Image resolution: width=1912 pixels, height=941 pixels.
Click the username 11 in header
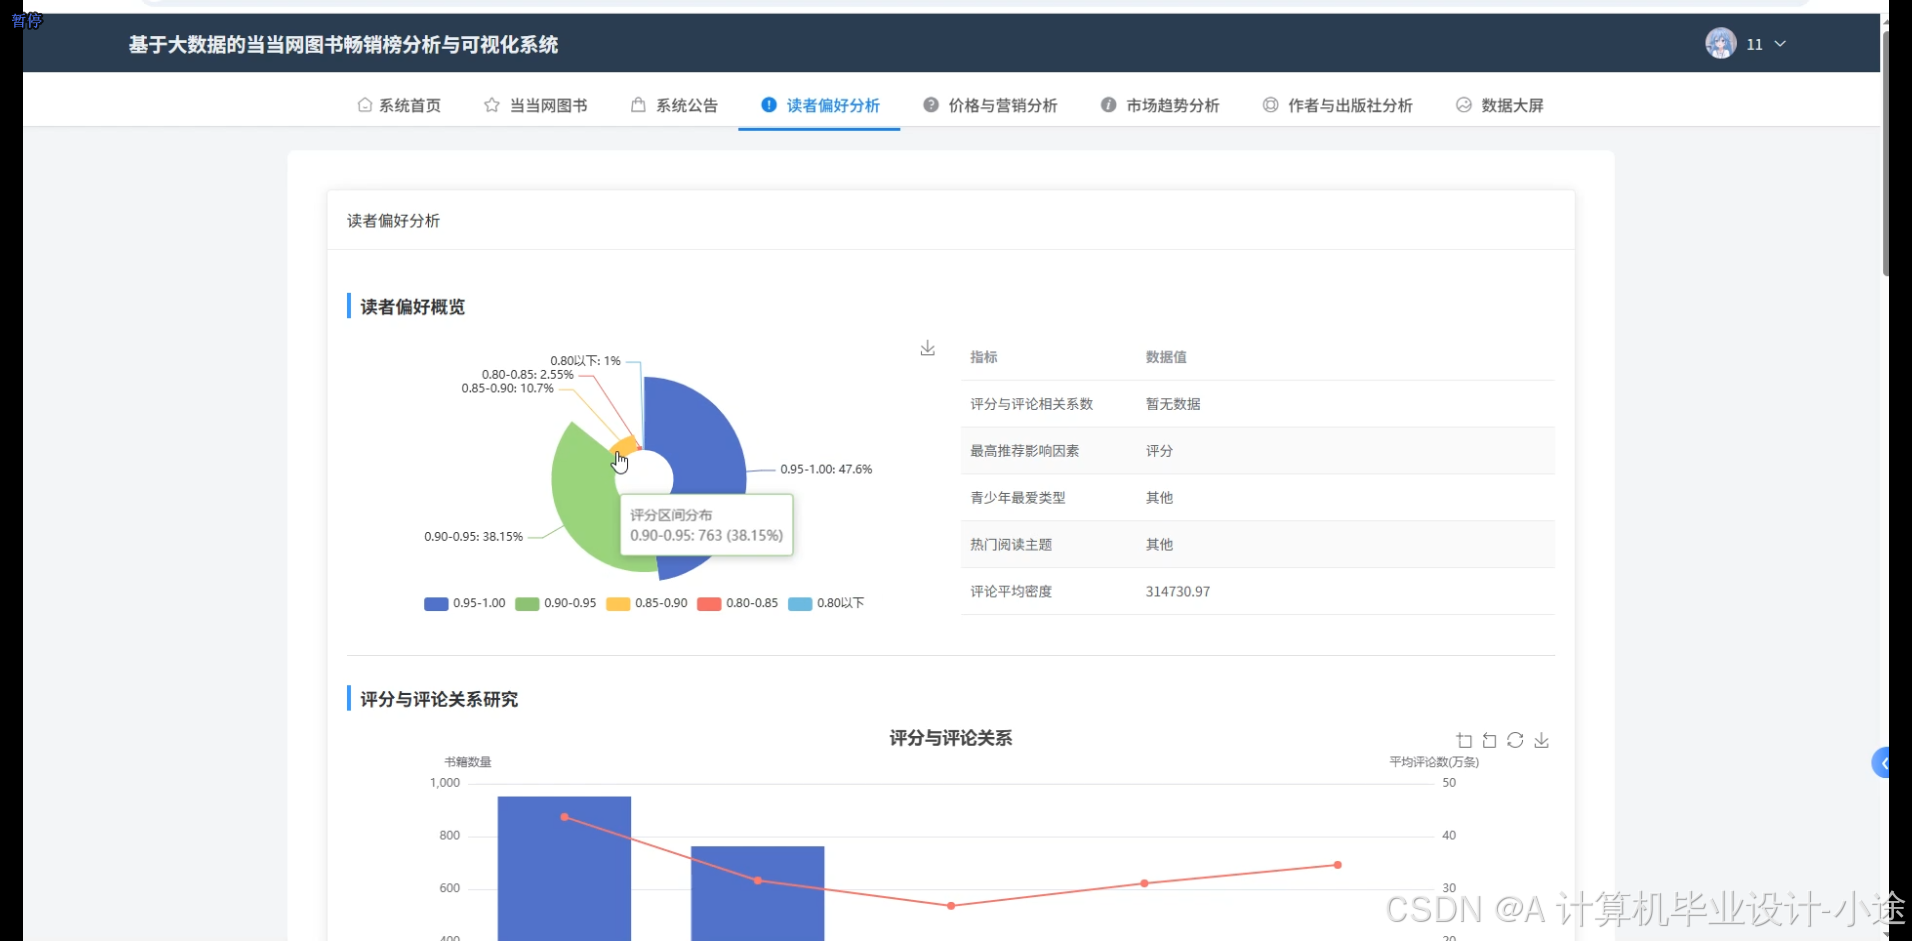[1754, 44]
